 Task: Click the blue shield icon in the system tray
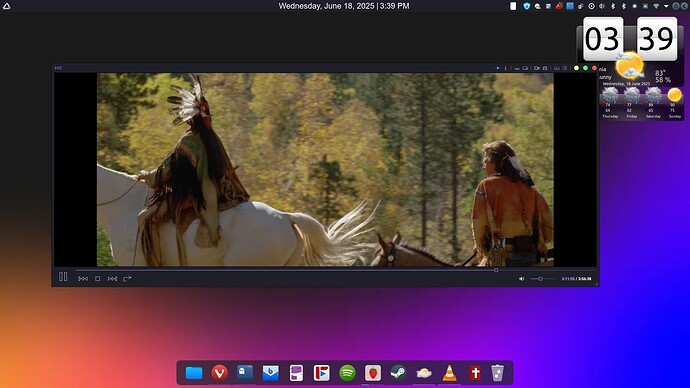[x=527, y=6]
